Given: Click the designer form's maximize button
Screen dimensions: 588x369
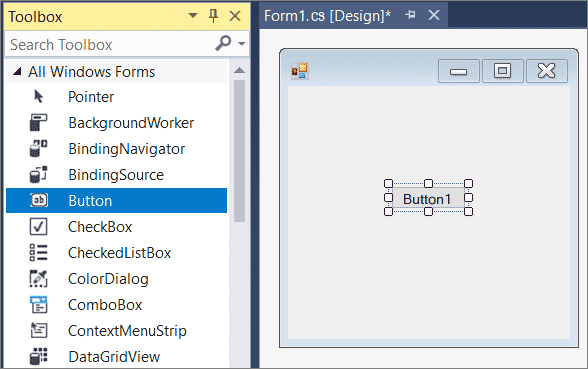Looking at the screenshot, I should [502, 70].
